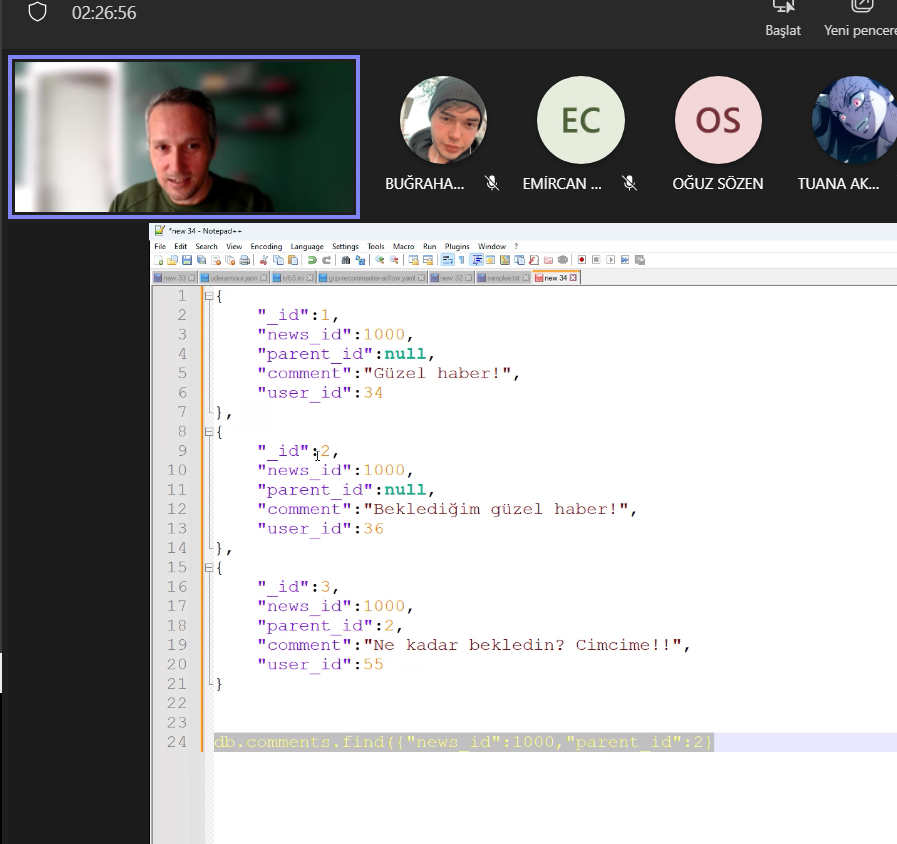
Task: Collapse the fold marker at line 8
Action: 209,431
